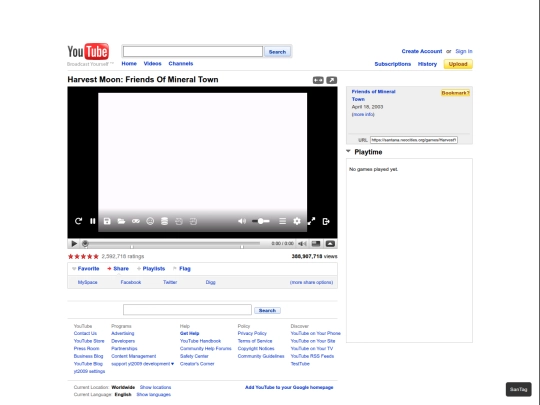Click the video progress bar track
The height and width of the screenshot is (405, 540).
(x=171, y=243)
